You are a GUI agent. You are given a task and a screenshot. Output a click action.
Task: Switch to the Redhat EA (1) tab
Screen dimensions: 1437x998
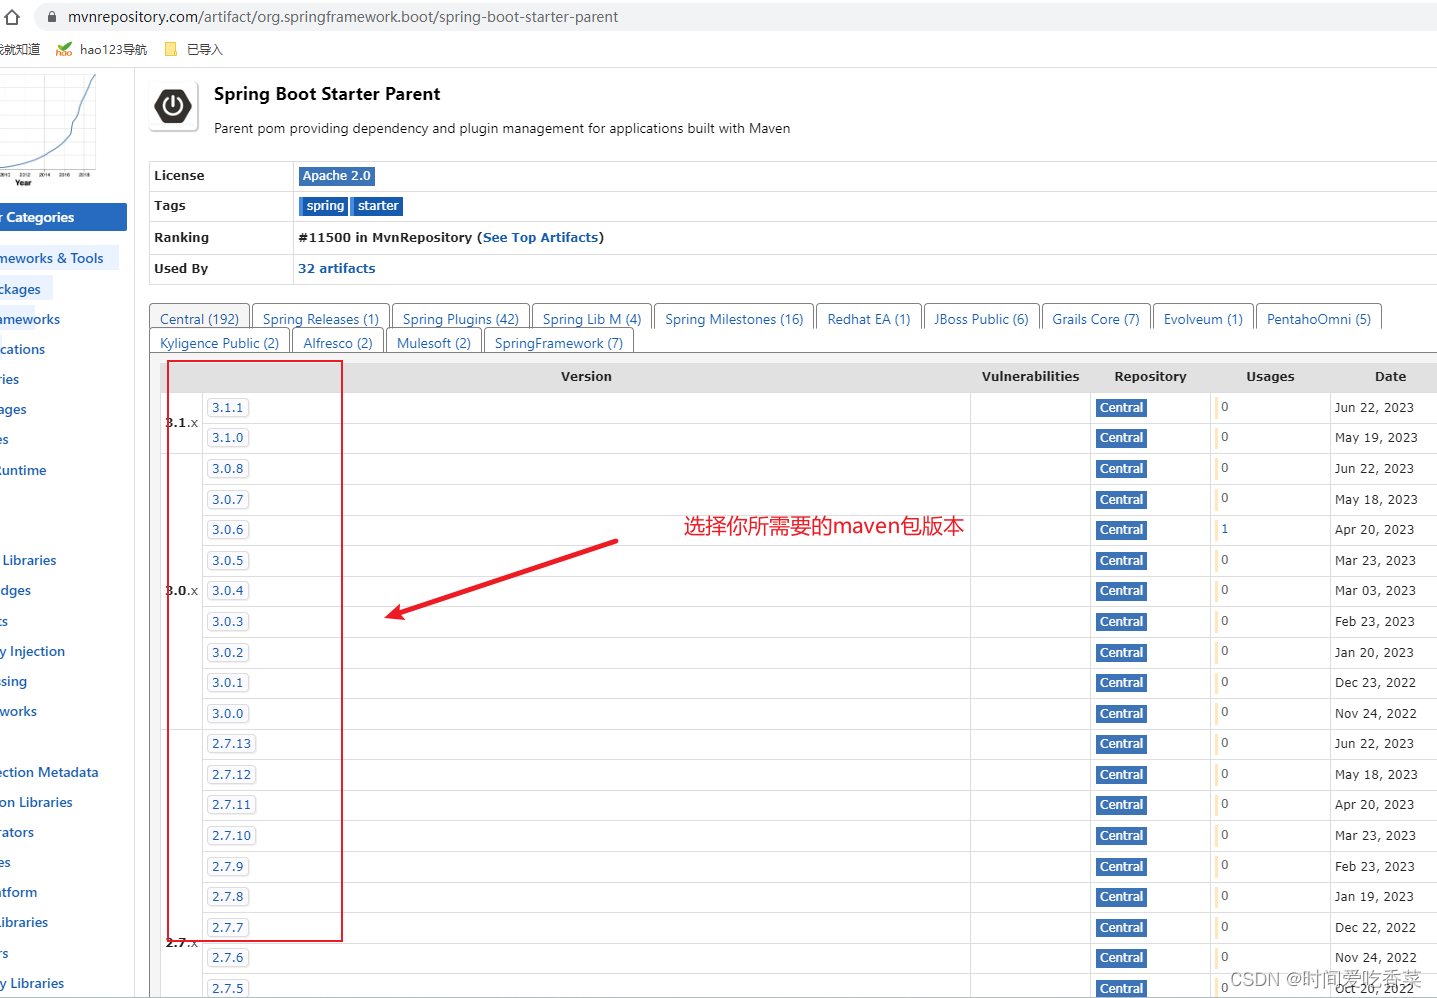click(x=869, y=319)
